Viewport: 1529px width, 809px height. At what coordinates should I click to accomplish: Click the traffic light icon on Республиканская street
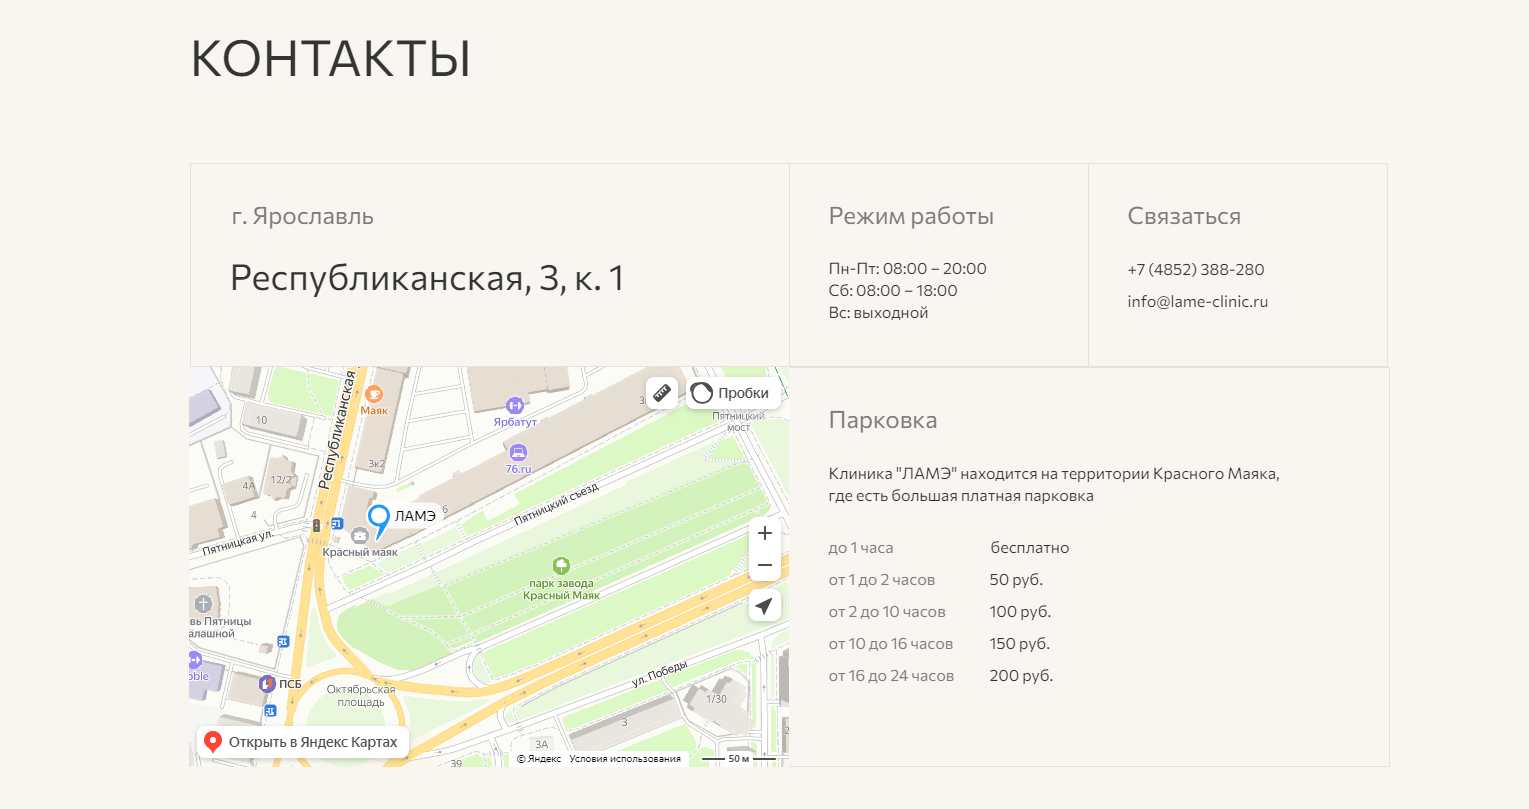tap(317, 527)
